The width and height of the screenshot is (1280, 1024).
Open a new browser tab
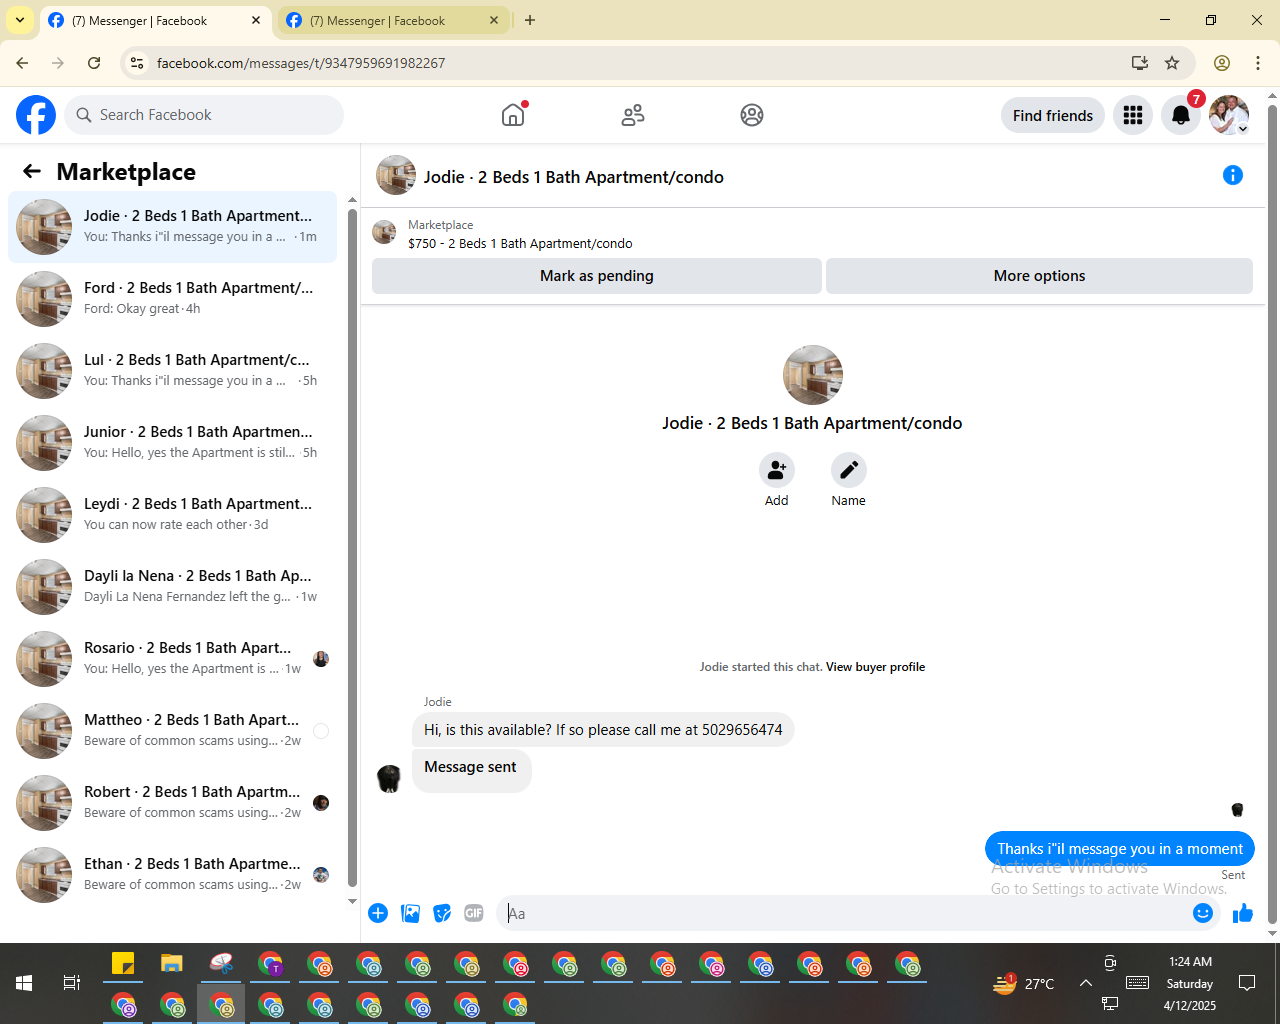click(530, 20)
